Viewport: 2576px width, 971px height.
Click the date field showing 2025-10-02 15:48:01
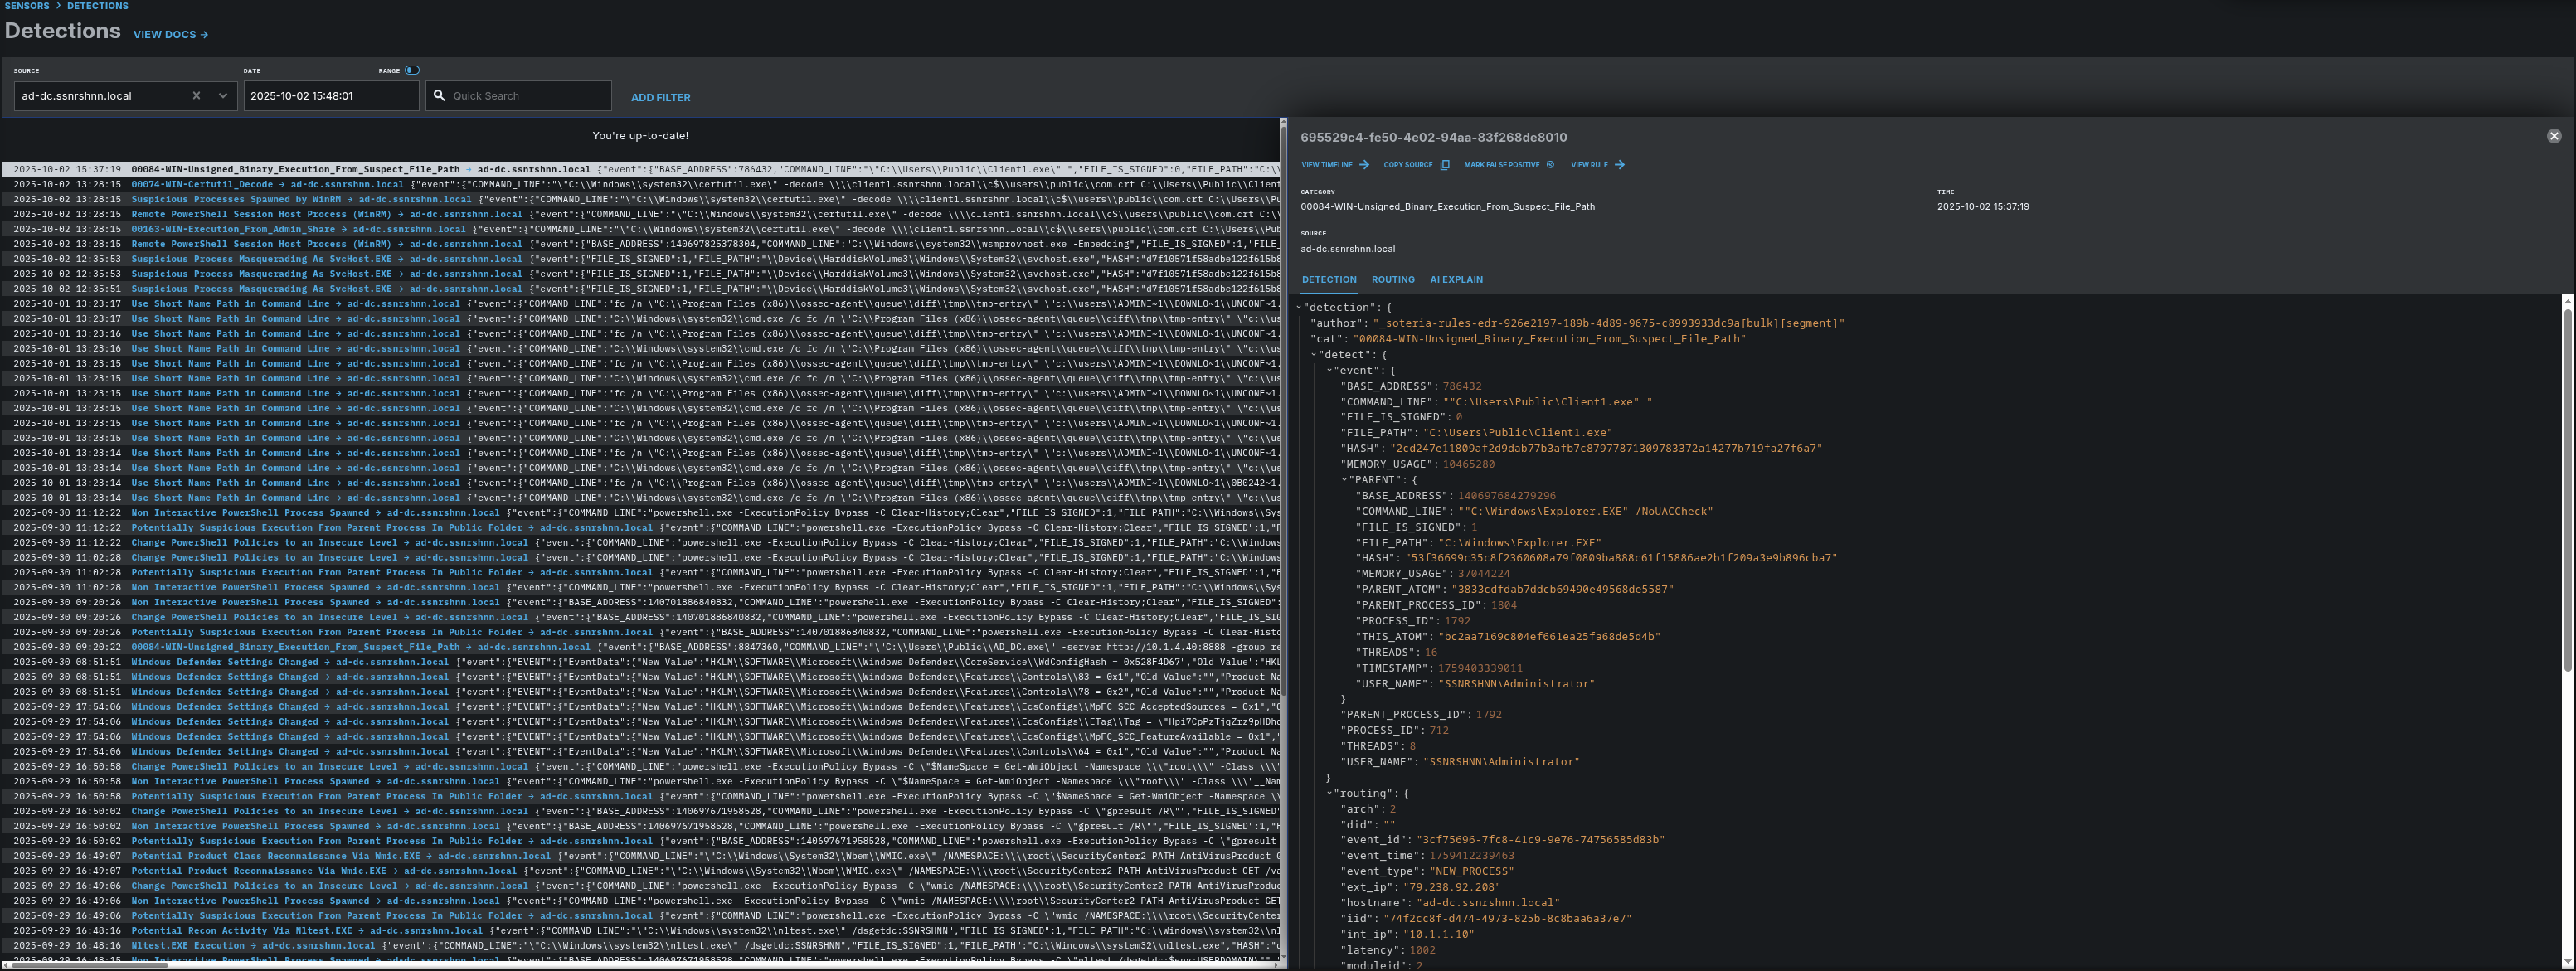tap(330, 96)
